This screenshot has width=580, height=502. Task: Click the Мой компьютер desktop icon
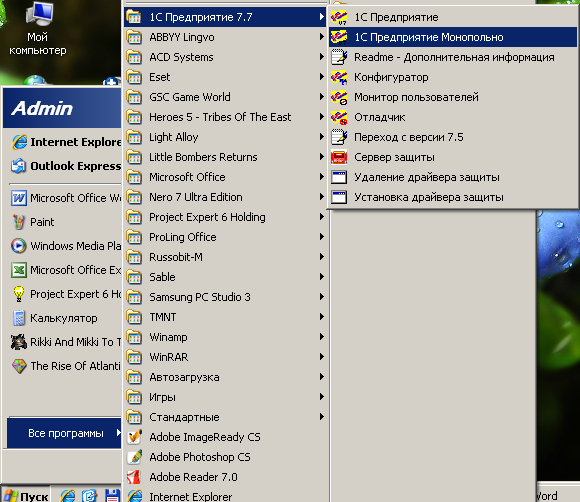point(39,13)
